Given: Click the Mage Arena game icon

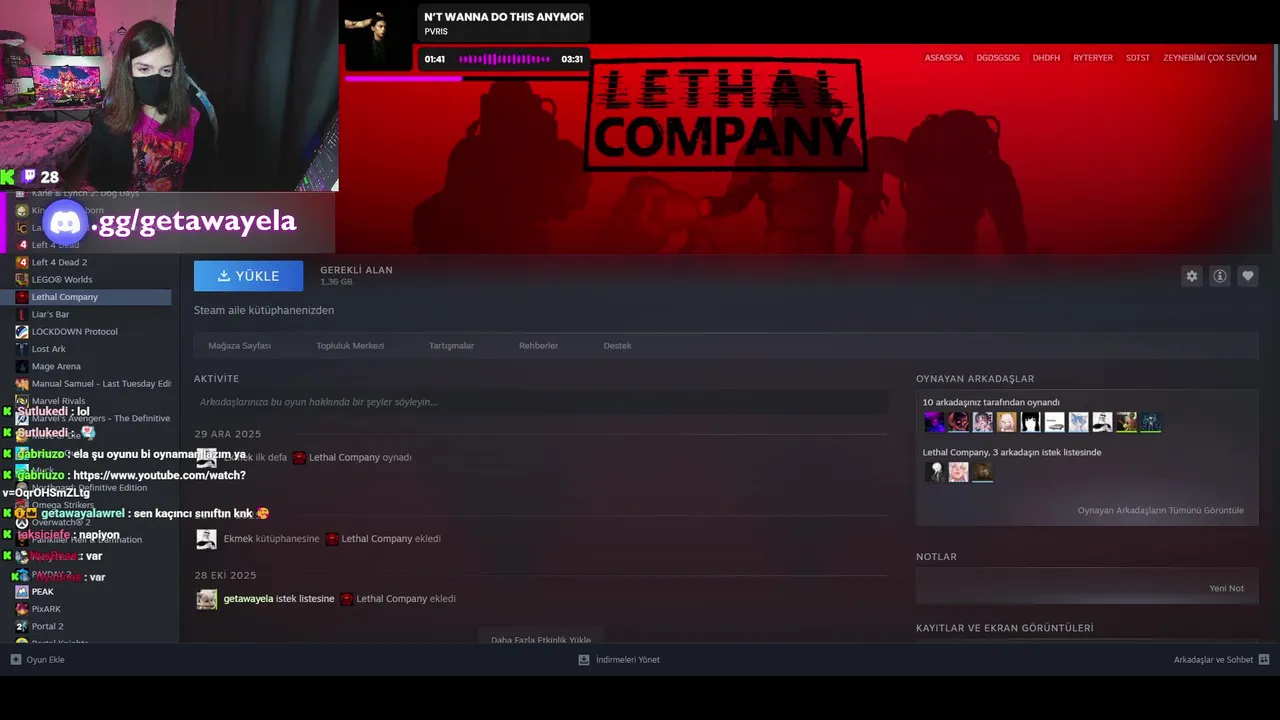Looking at the screenshot, I should pyautogui.click(x=22, y=366).
